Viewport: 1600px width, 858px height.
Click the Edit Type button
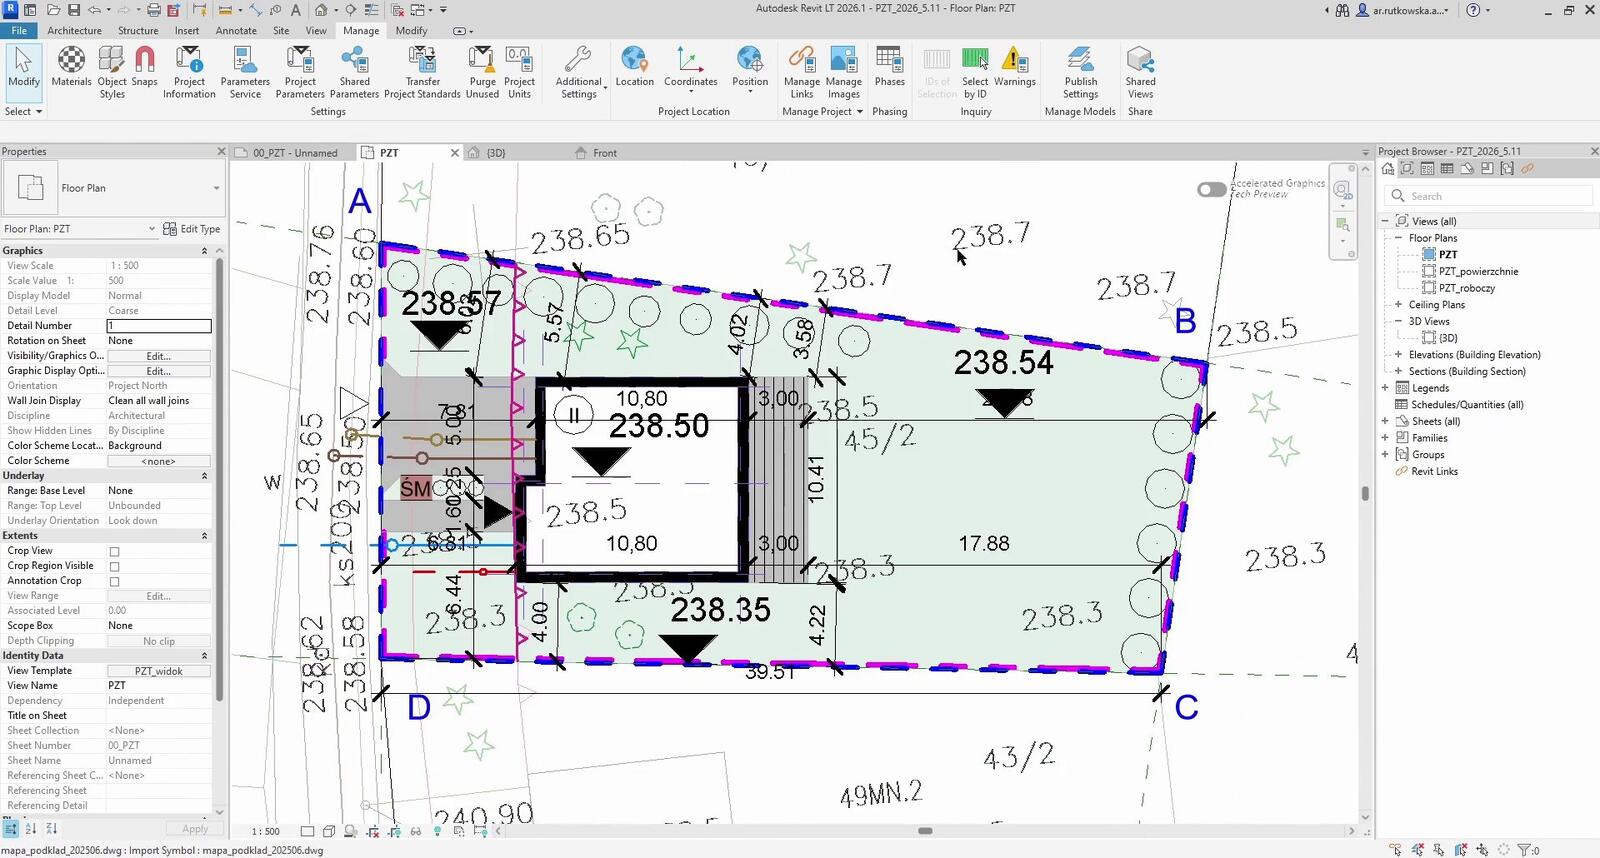point(192,229)
